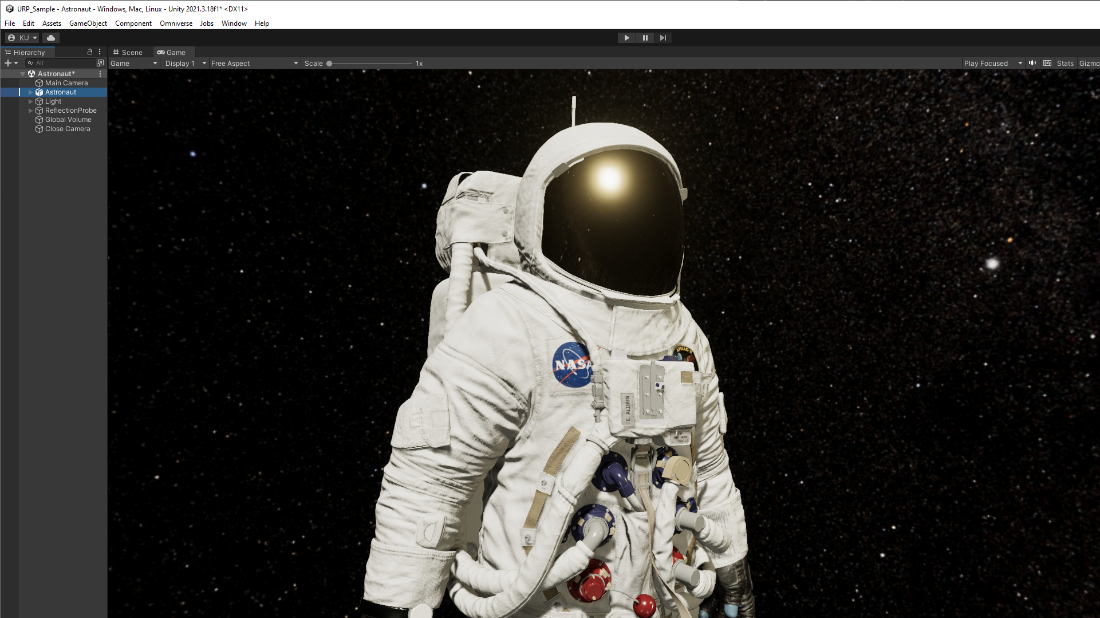The width and height of the screenshot is (1100, 618).
Task: Open the Astronaut scene kebab menu
Action: coord(100,74)
